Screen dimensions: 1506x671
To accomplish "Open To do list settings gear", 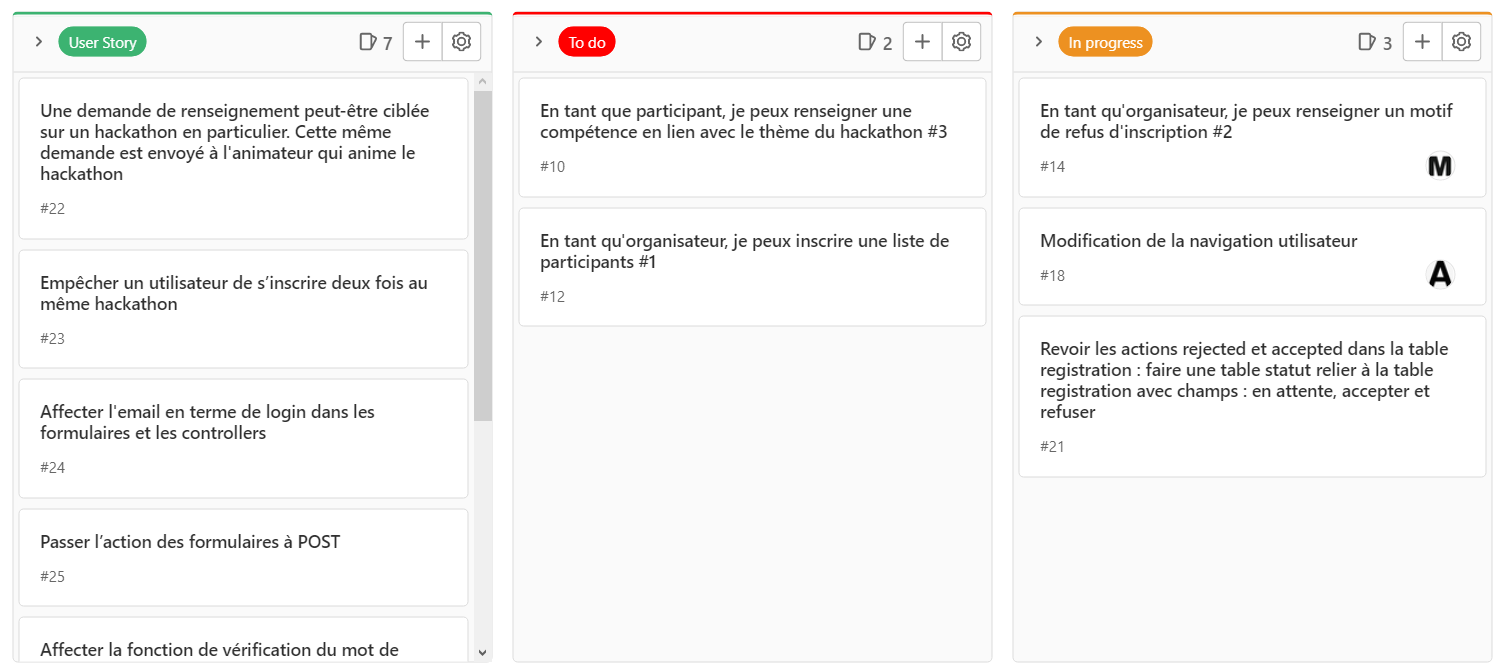I will click(961, 42).
